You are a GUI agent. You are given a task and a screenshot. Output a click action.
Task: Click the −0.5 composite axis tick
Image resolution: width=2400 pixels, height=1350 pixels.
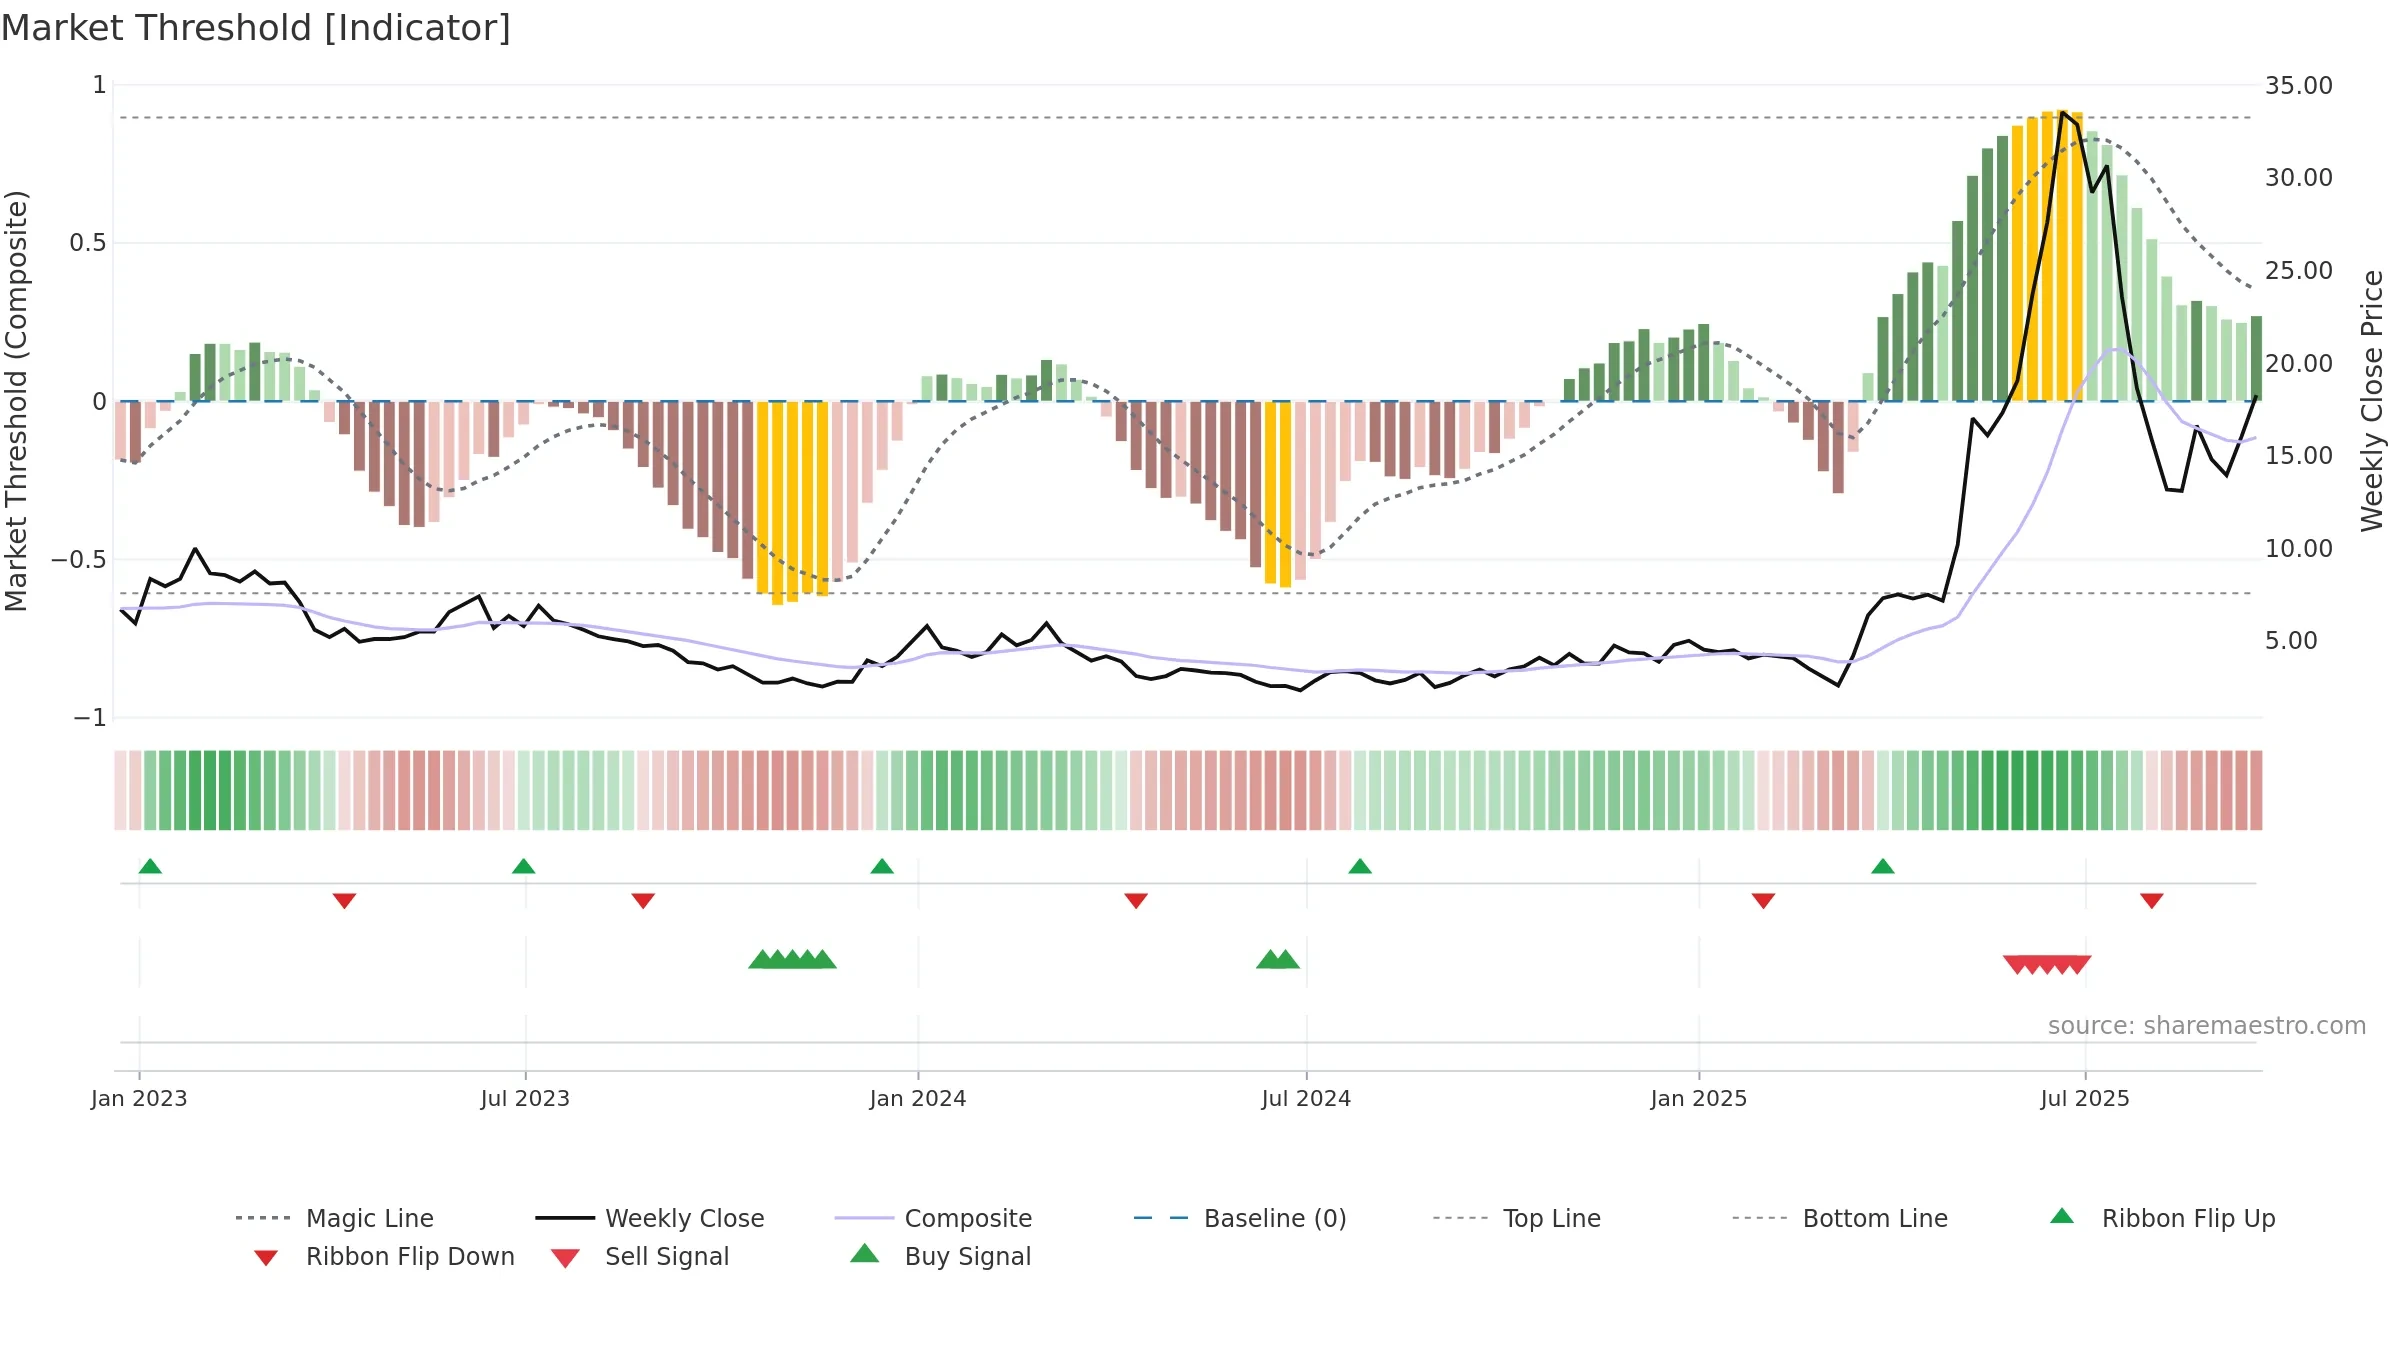79,560
